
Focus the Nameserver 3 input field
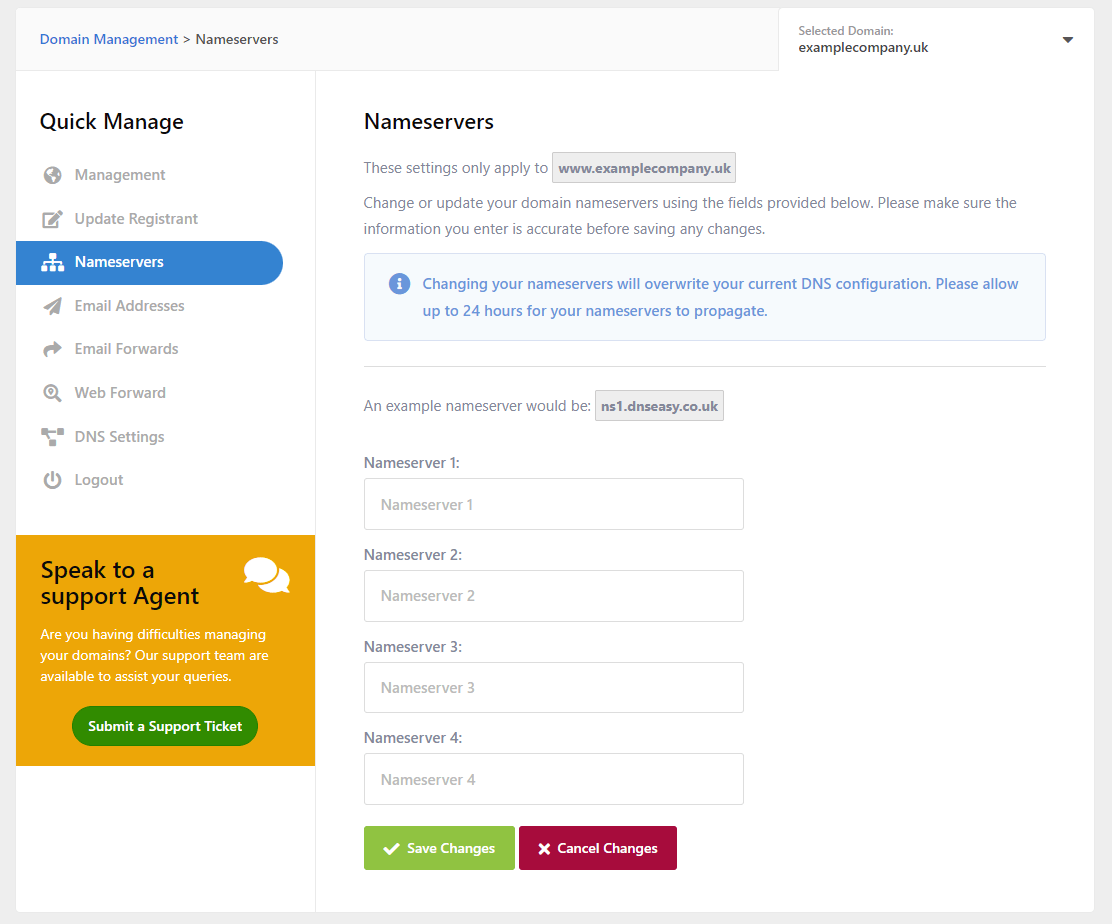click(554, 688)
